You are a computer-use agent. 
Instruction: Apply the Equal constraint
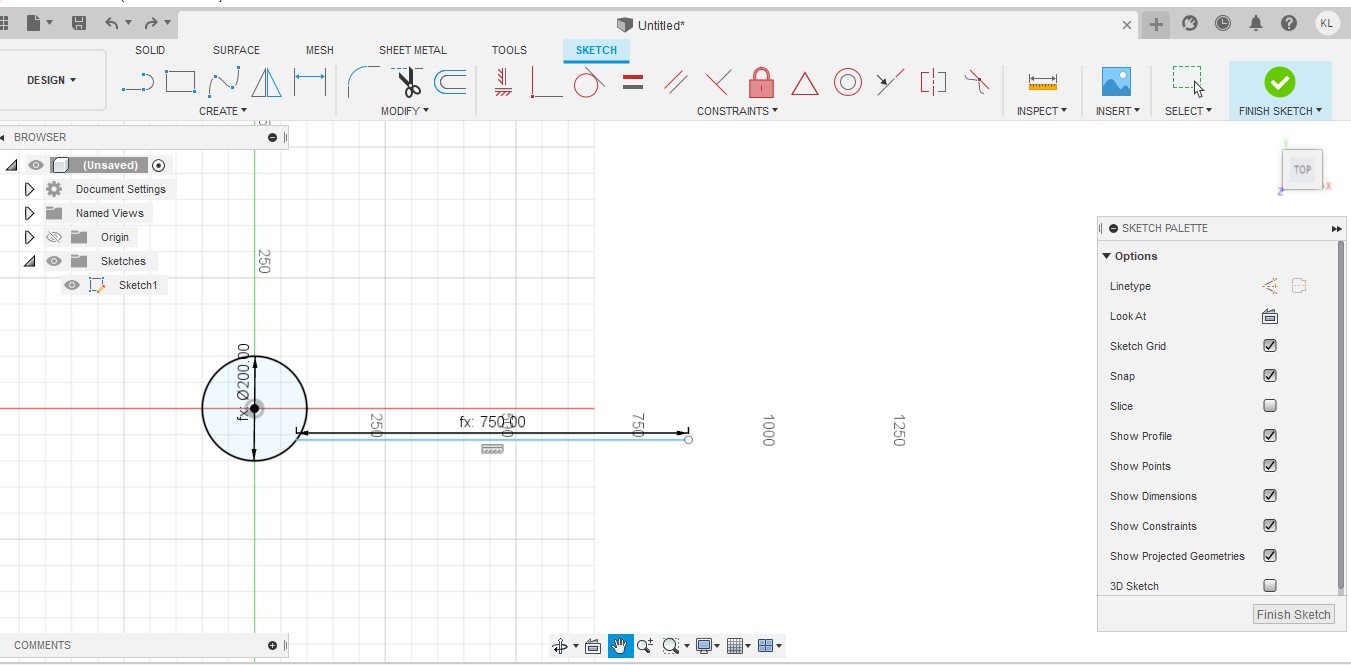click(x=632, y=82)
